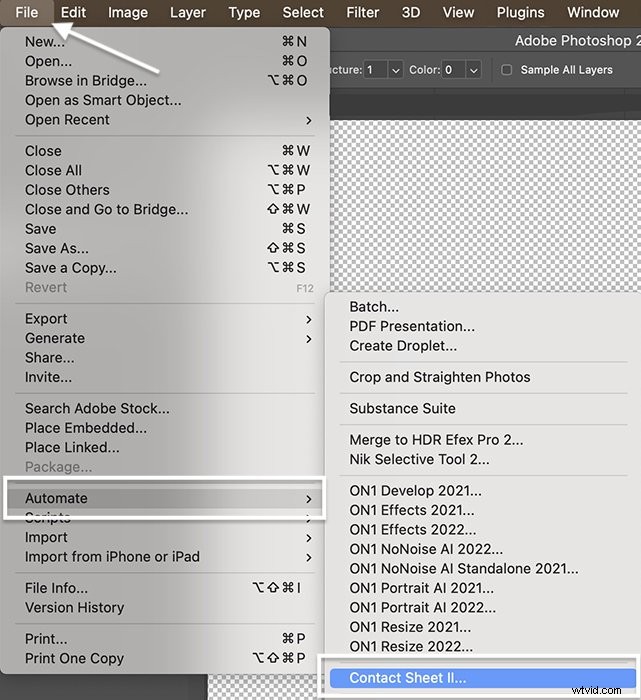The image size is (641, 700).
Task: Choose Print One Copy
Action: (75, 658)
